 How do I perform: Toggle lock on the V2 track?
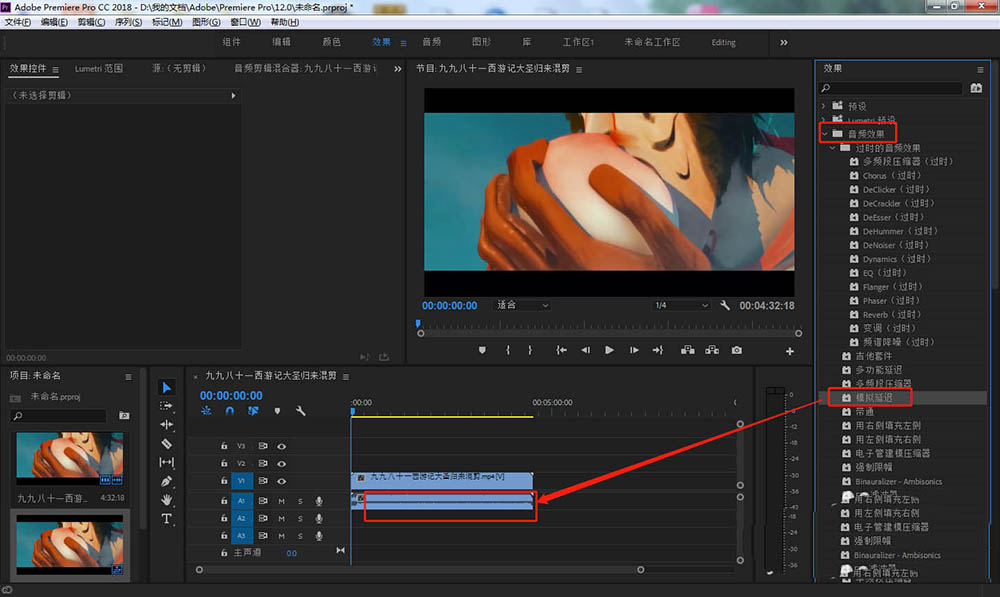[x=224, y=464]
